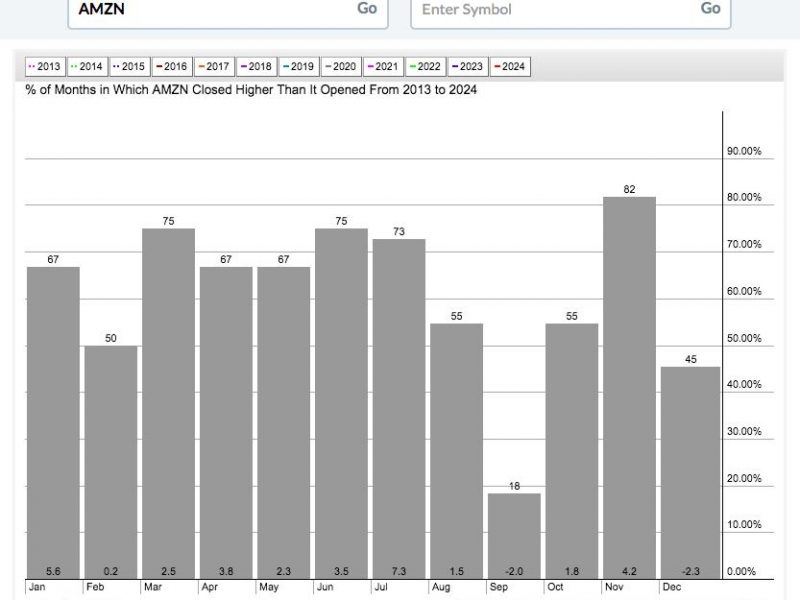Toggle the 2023 year series
The width and height of the screenshot is (800, 600).
point(468,66)
